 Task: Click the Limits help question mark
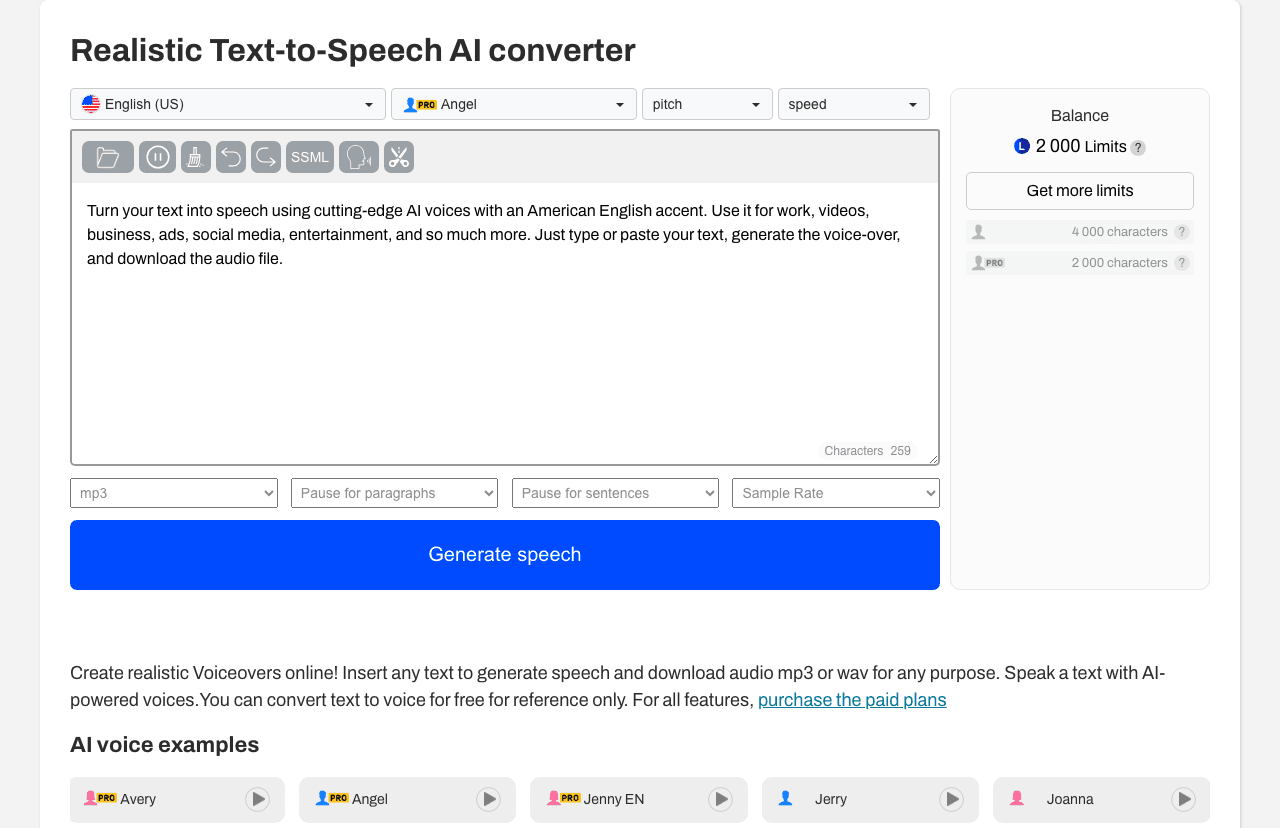point(1138,148)
